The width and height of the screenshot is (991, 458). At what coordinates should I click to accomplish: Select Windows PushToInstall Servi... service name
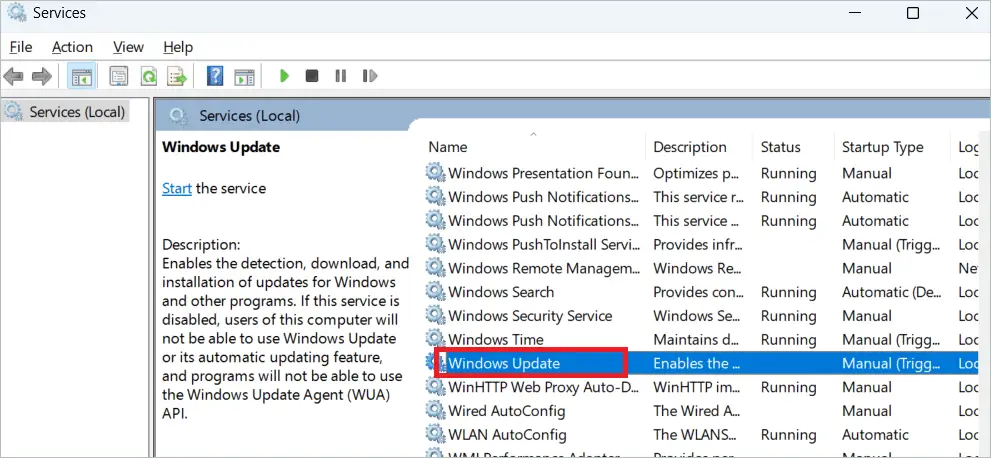544,244
